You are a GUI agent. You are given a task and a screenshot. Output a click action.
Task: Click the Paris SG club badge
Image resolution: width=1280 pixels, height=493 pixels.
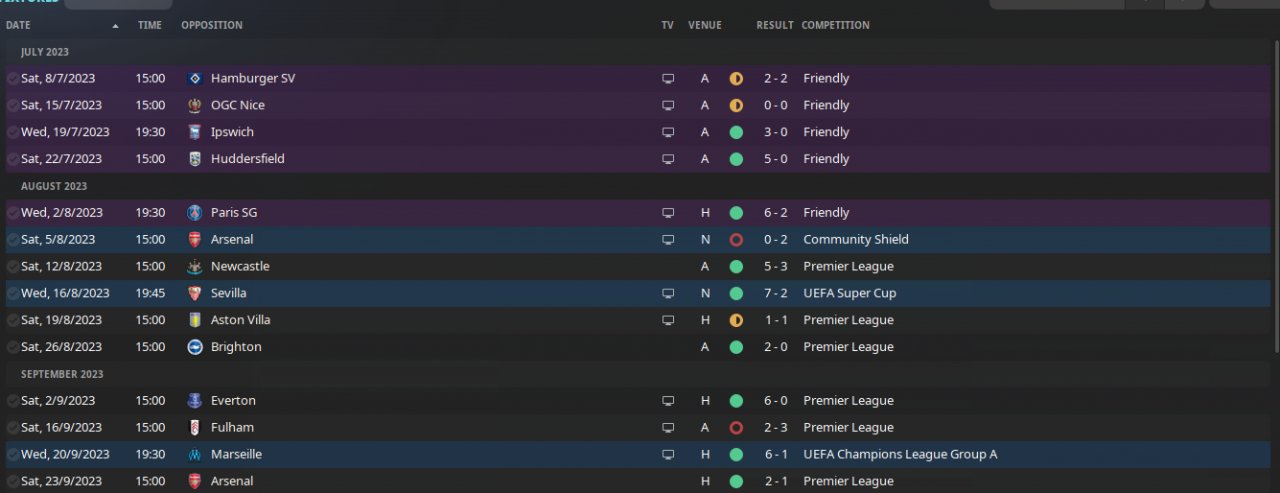tap(195, 213)
